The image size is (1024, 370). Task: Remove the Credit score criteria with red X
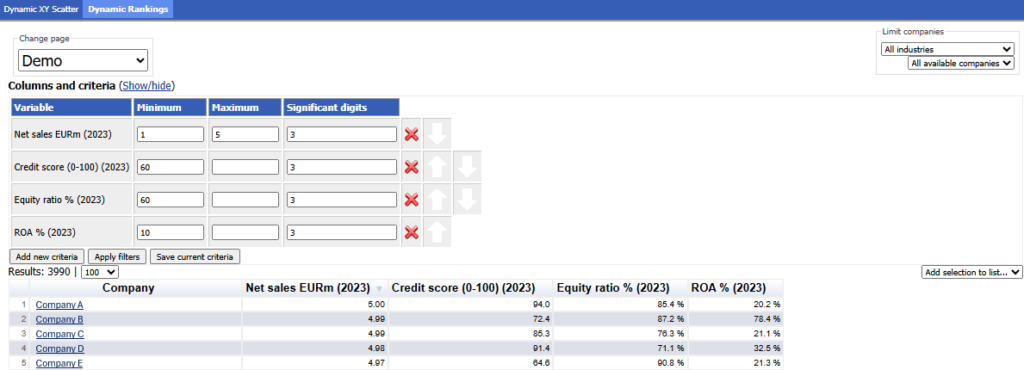coord(411,167)
